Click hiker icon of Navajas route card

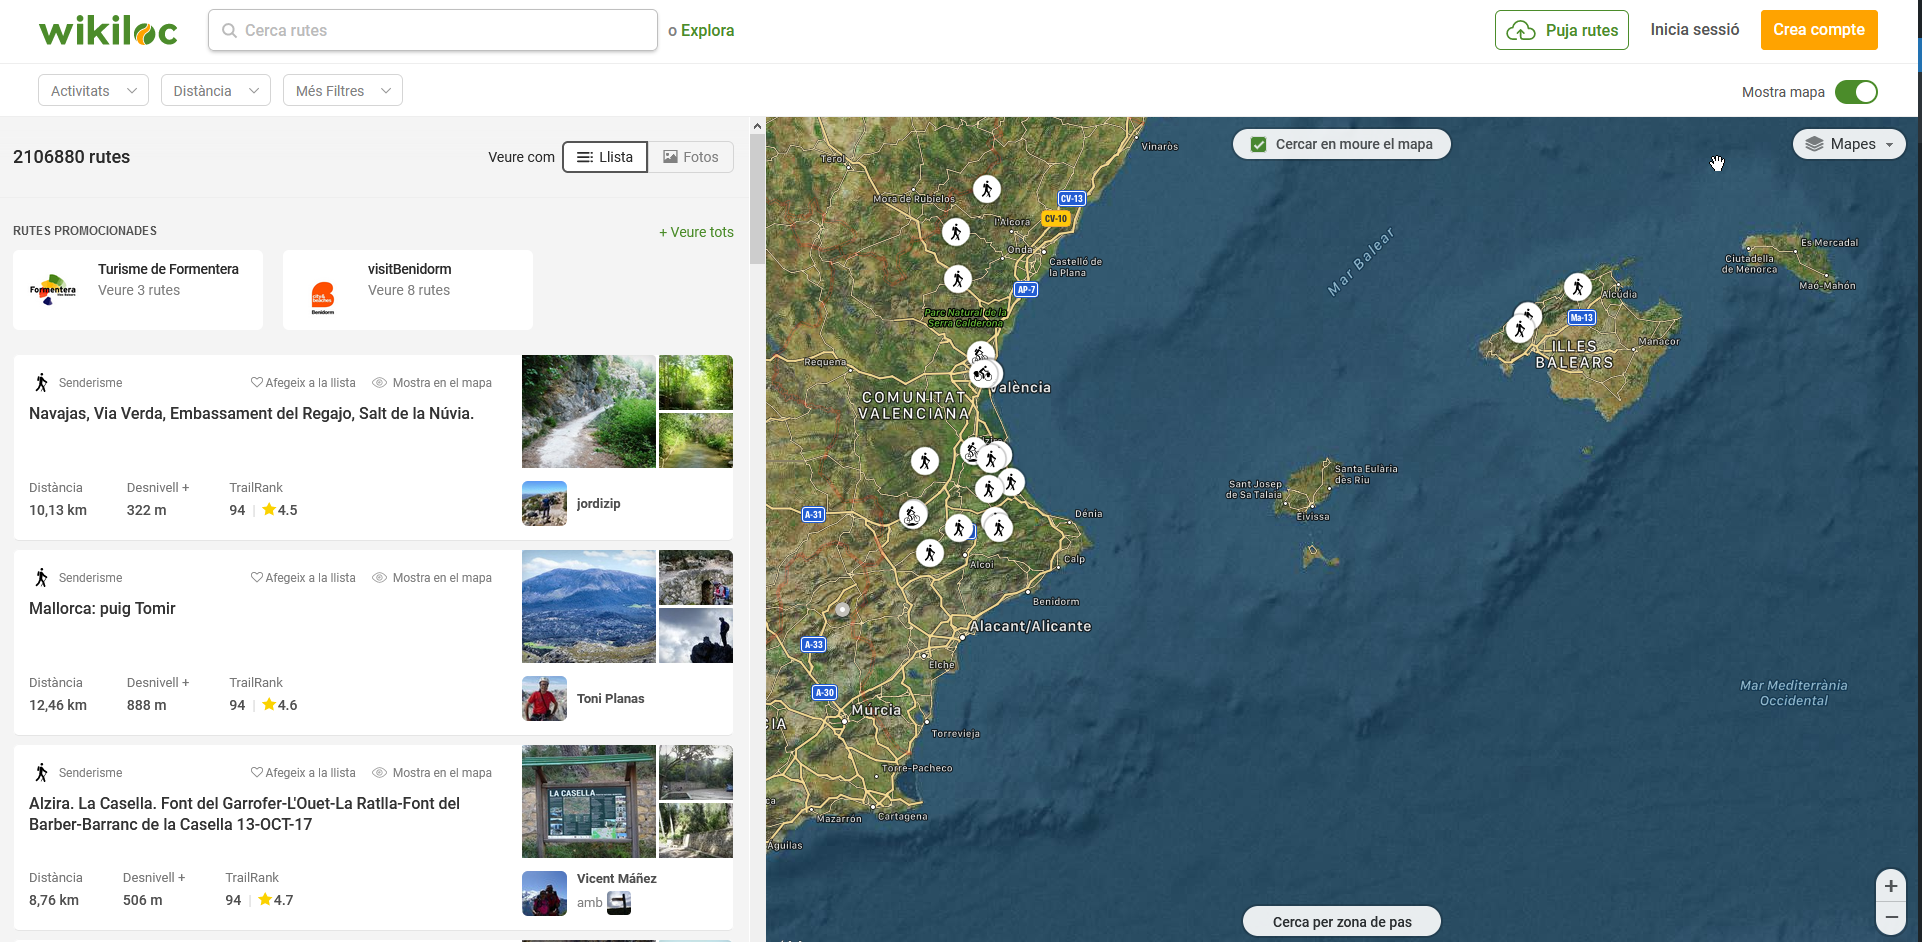[41, 382]
